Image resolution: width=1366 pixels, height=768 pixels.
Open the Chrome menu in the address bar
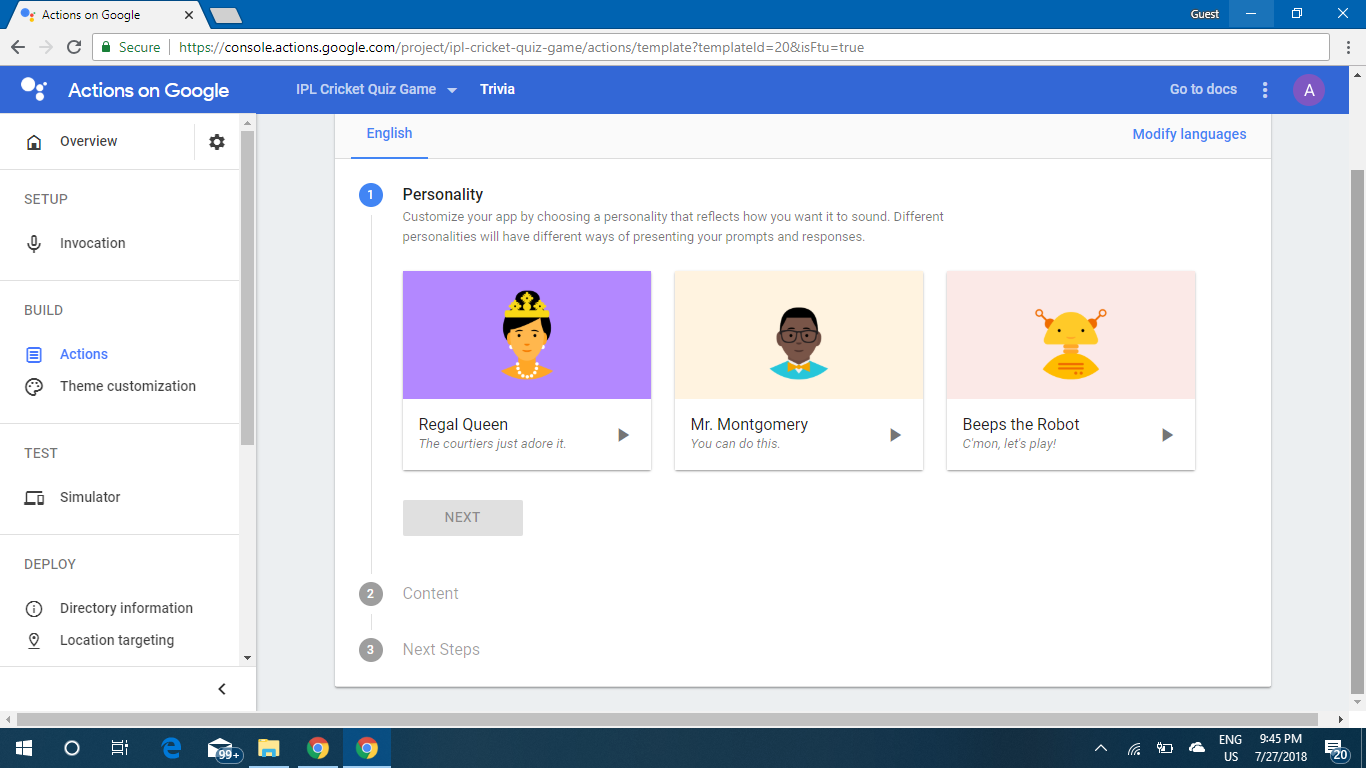point(1347,47)
